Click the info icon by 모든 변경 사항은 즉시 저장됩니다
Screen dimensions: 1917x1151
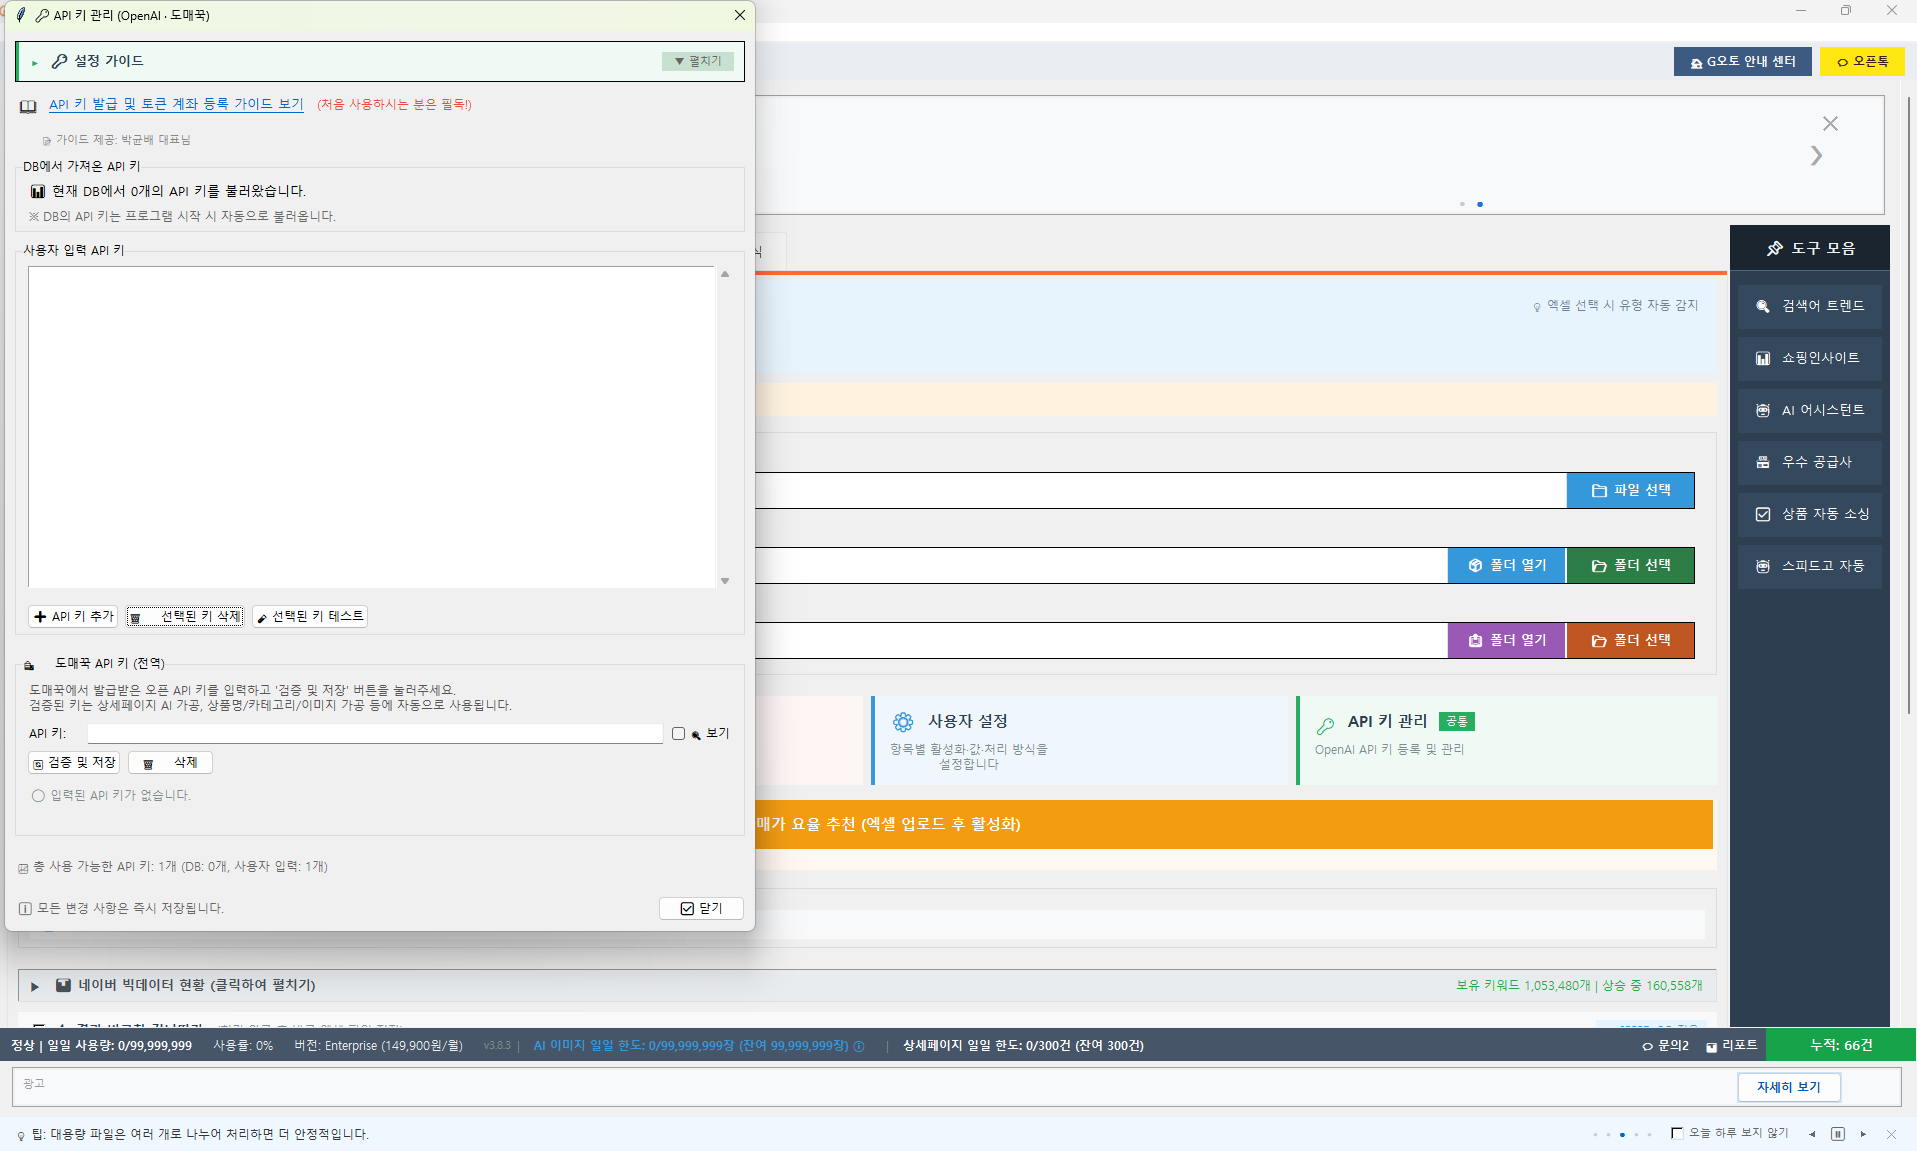point(25,909)
